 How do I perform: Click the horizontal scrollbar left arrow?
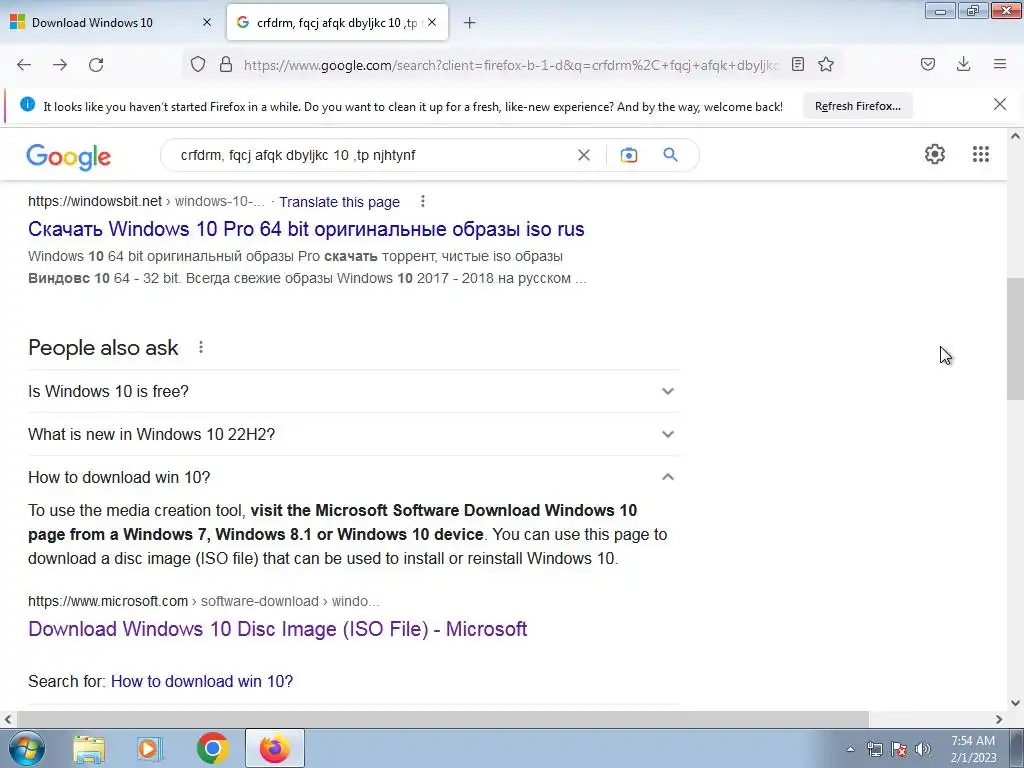[7, 719]
